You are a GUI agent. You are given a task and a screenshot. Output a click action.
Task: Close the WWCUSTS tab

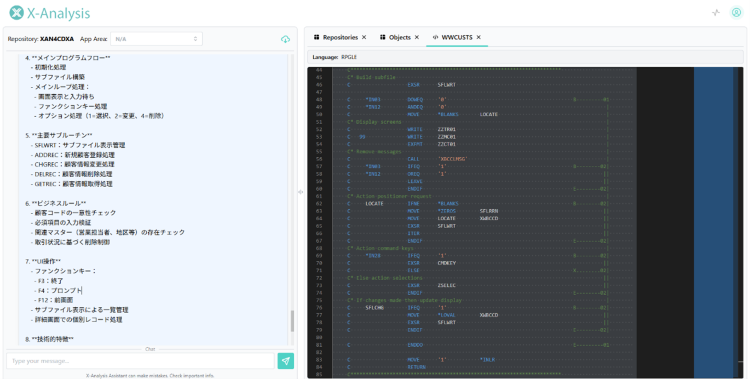478,37
